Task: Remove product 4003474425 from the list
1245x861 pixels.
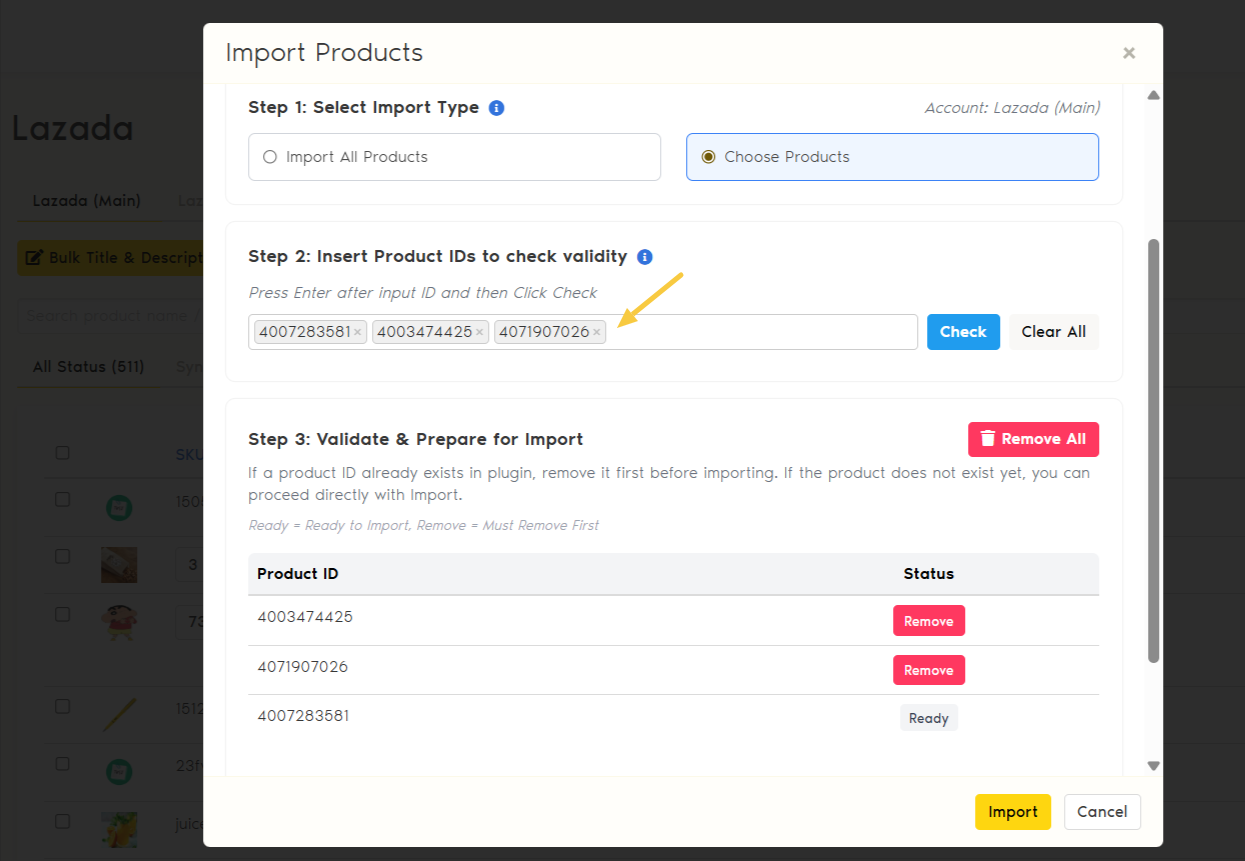Action: pyautogui.click(x=928, y=621)
